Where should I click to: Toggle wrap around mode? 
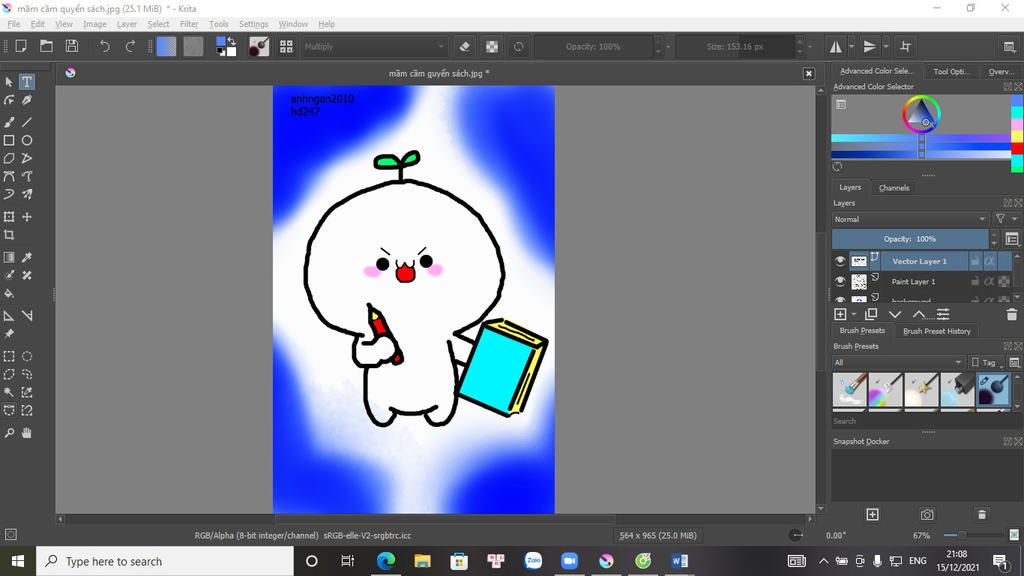[905, 46]
